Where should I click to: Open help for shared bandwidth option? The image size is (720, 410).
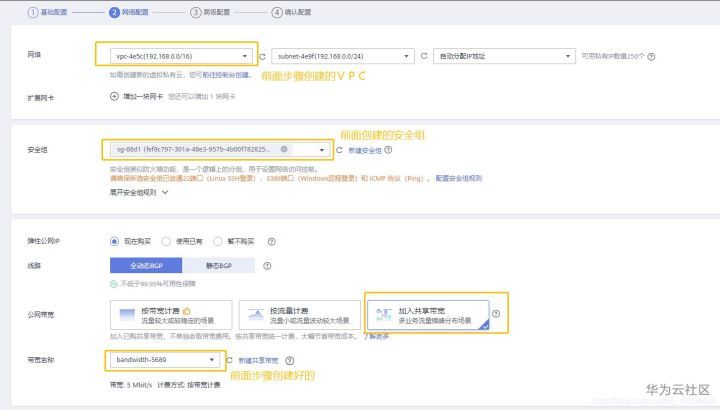tap(496, 314)
